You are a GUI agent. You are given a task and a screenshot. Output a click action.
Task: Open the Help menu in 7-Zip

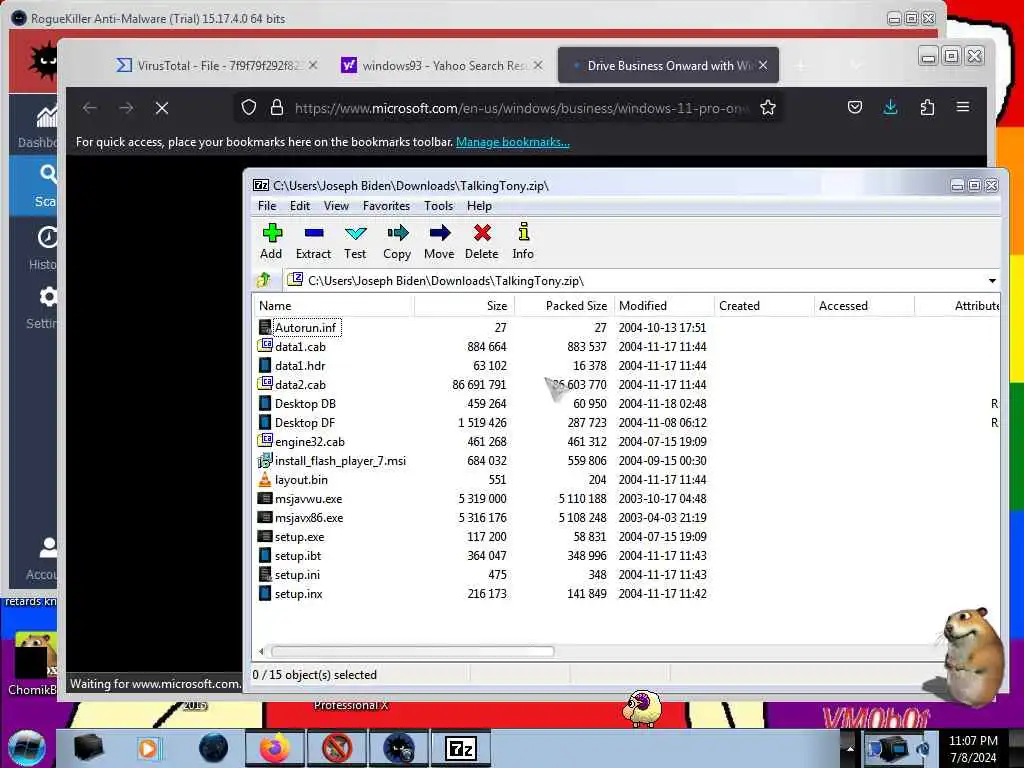pyautogui.click(x=479, y=206)
